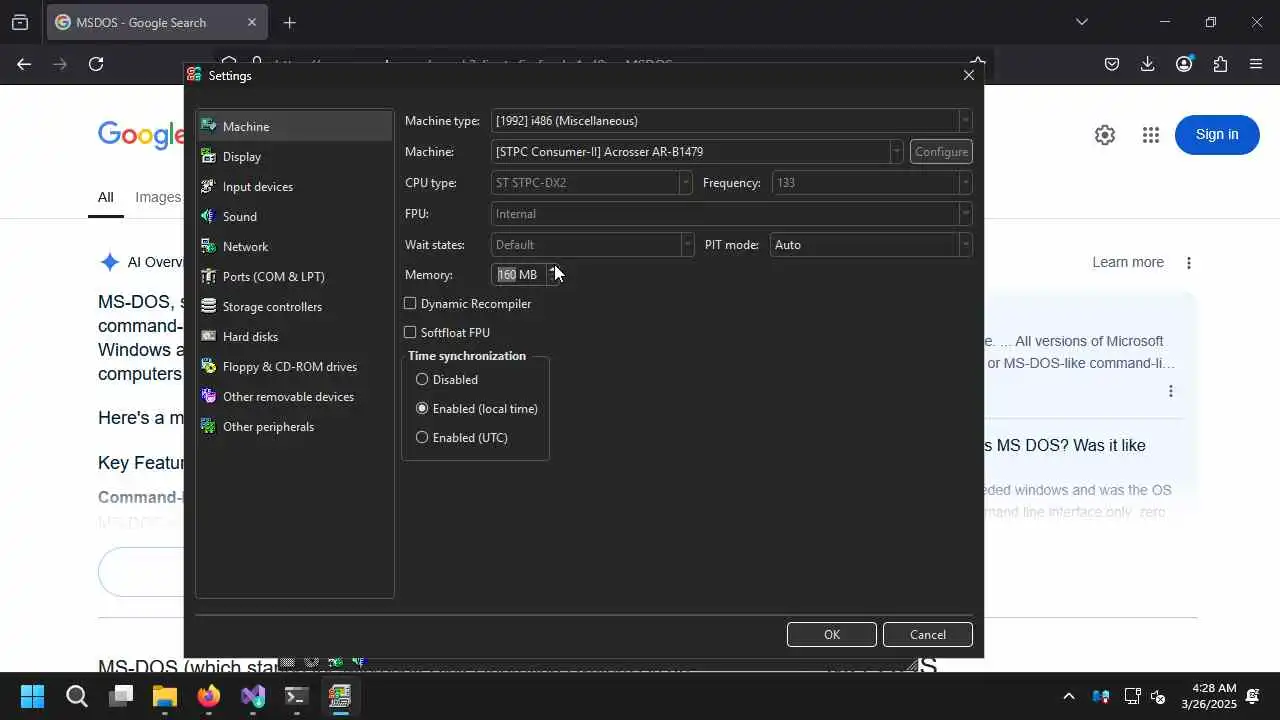The height and width of the screenshot is (720, 1280).
Task: Click Cancel in the Settings dialog
Action: (928, 635)
